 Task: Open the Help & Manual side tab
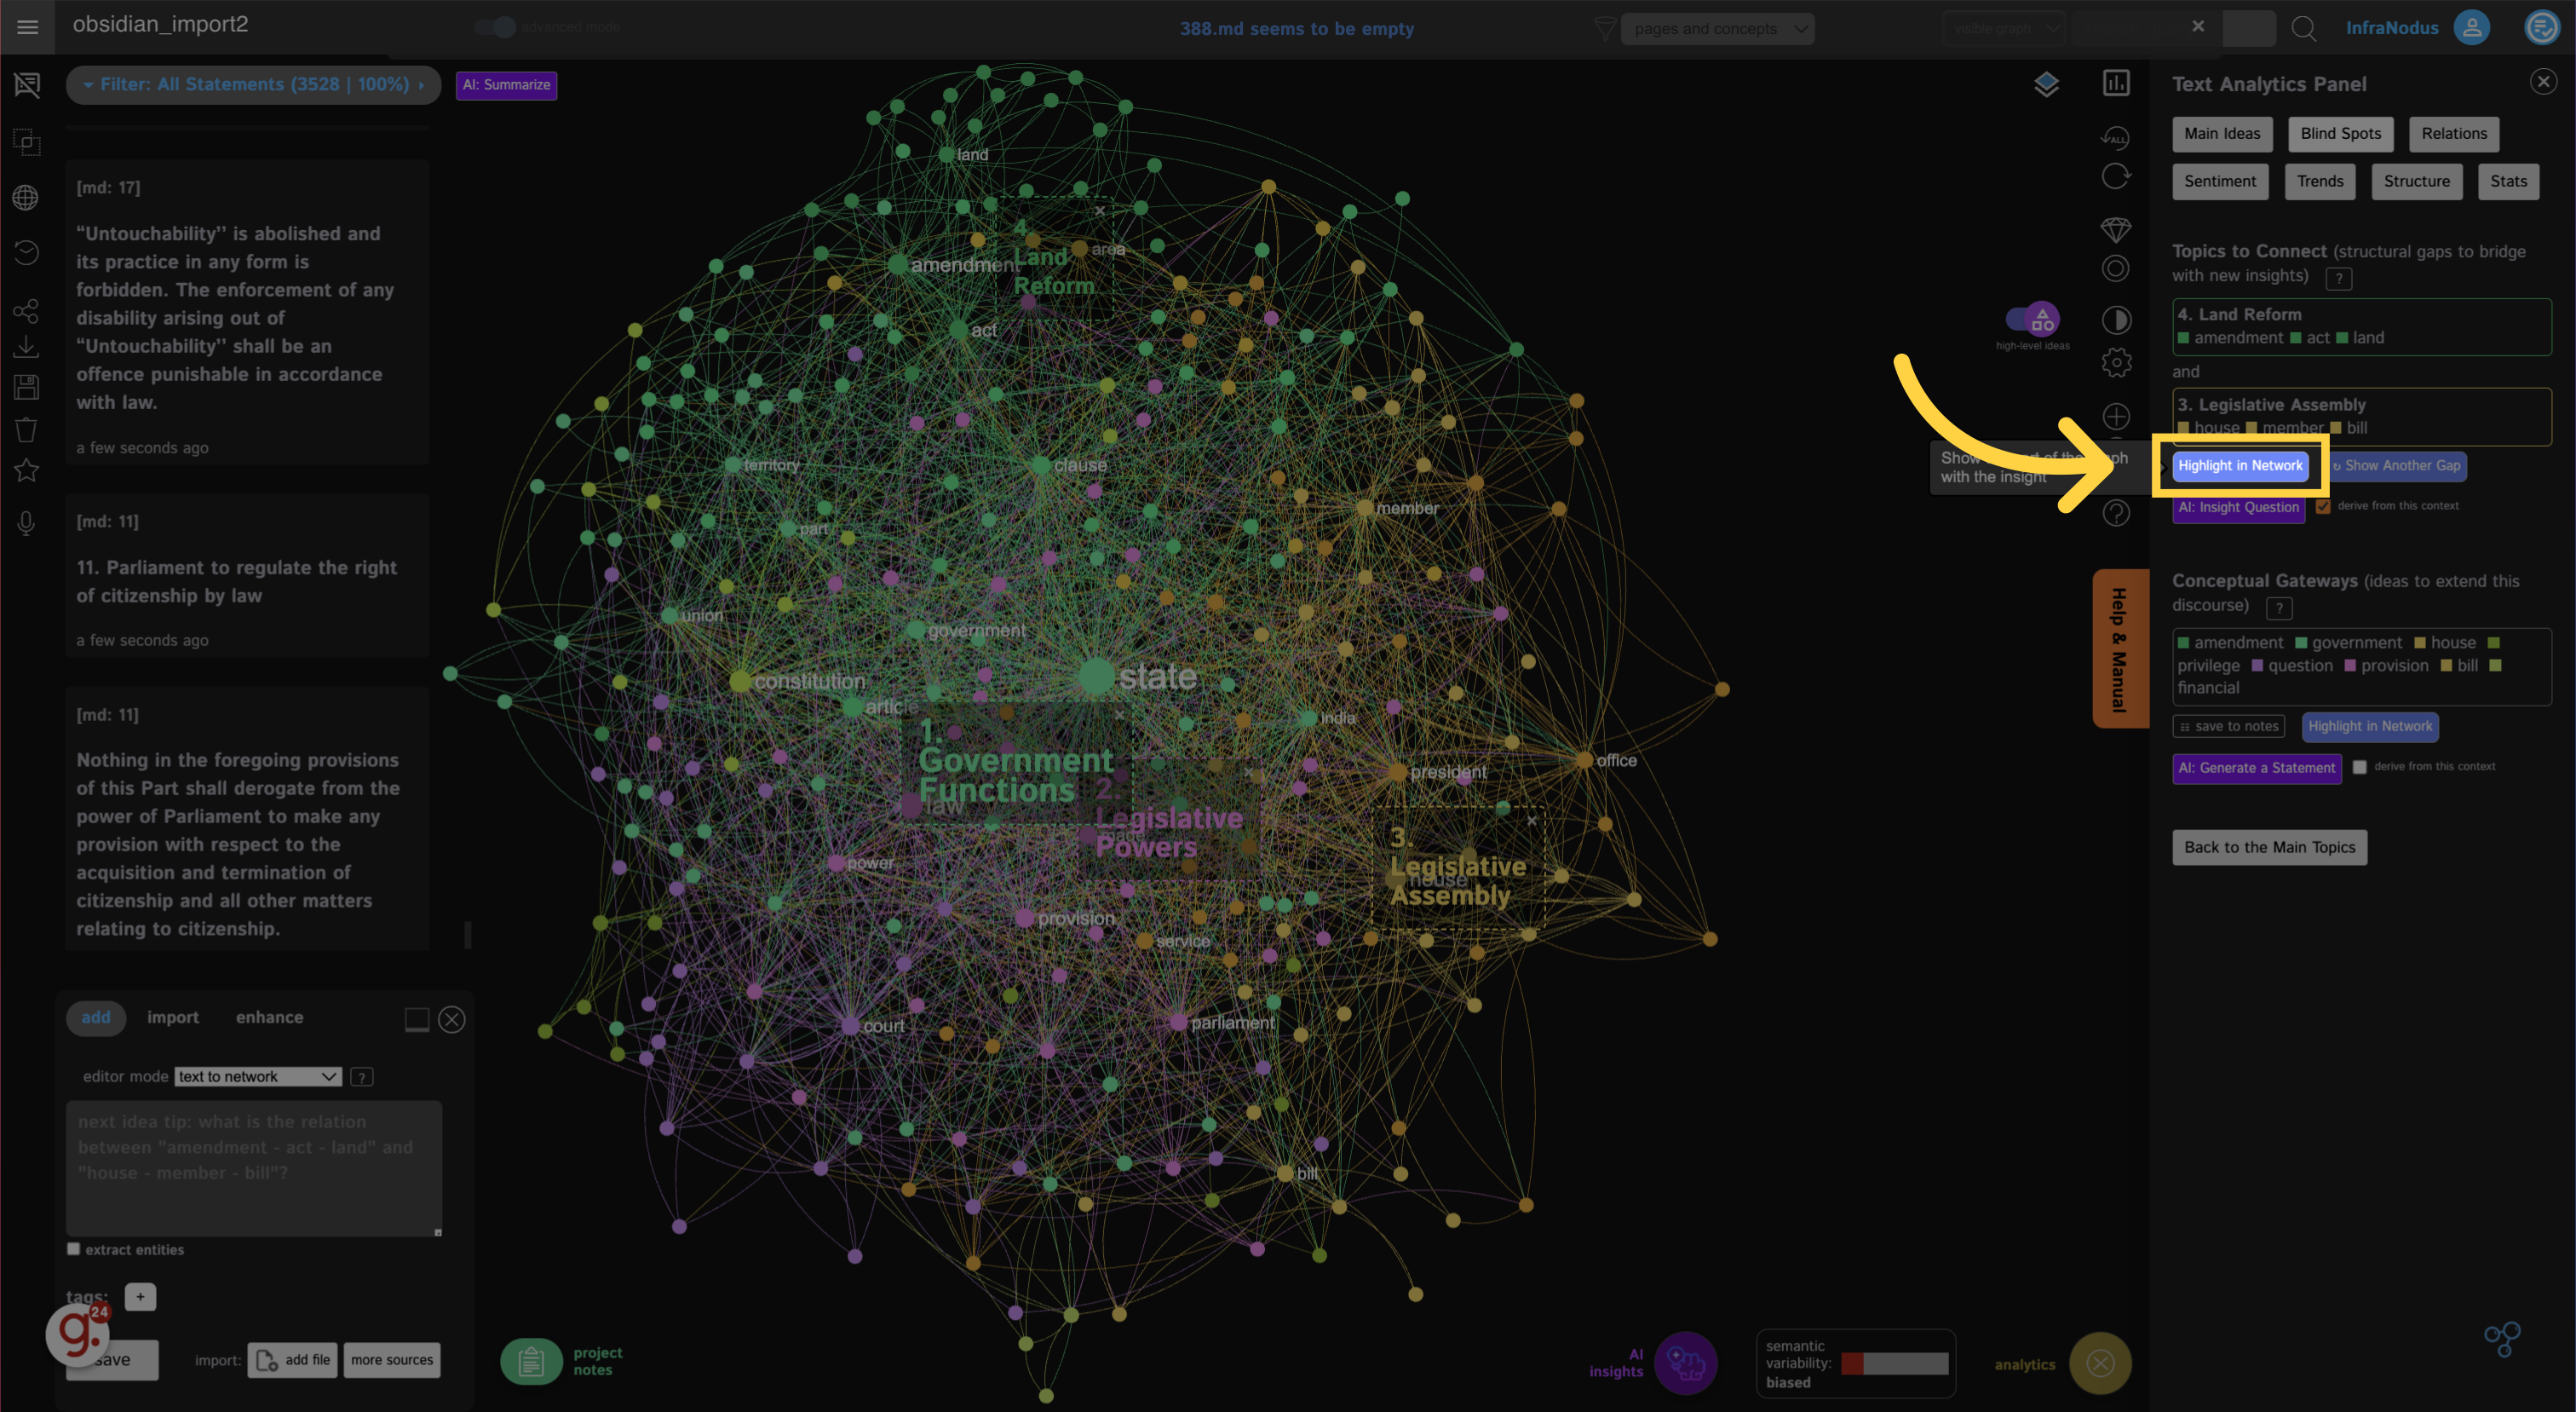pos(2120,649)
